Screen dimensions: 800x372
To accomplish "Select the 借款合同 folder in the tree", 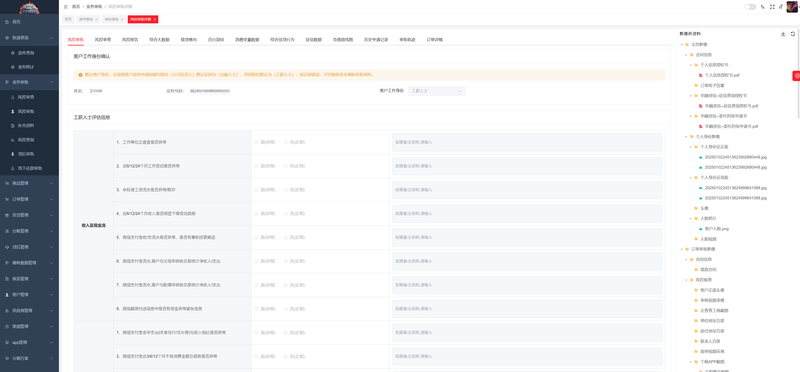I will pos(709,269).
